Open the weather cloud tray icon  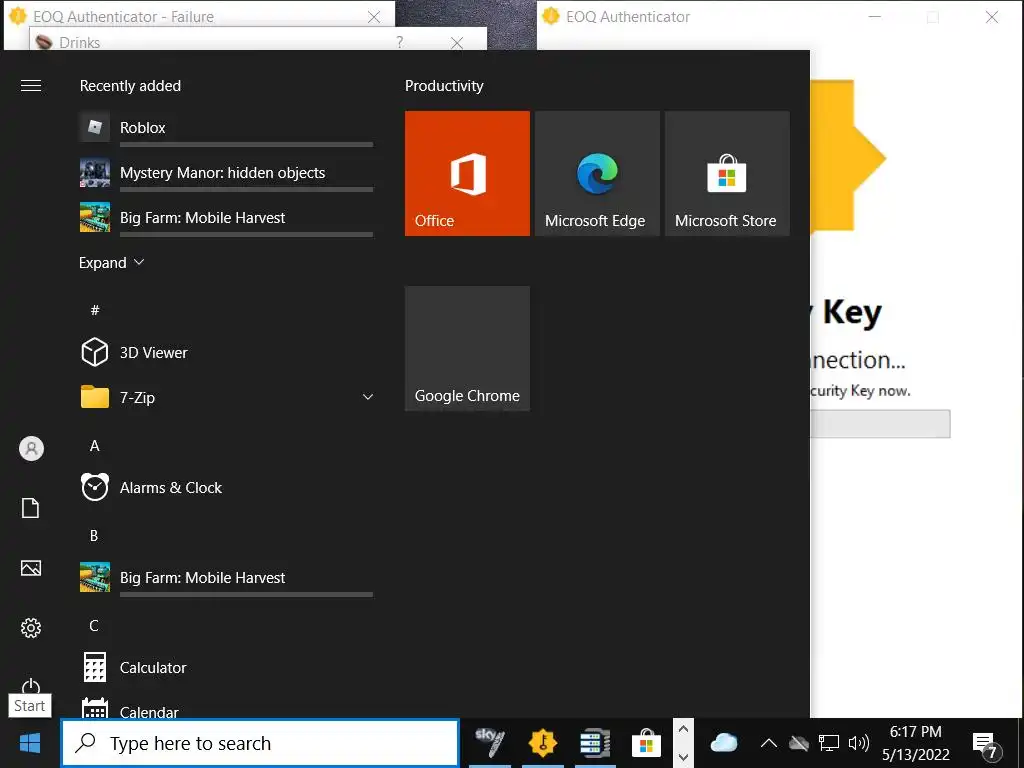(724, 743)
